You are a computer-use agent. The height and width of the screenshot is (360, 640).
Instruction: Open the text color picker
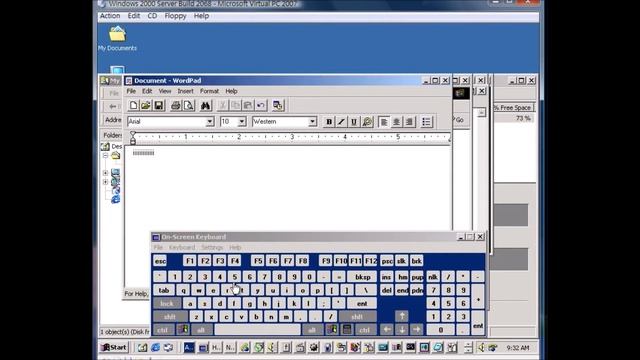coord(367,122)
